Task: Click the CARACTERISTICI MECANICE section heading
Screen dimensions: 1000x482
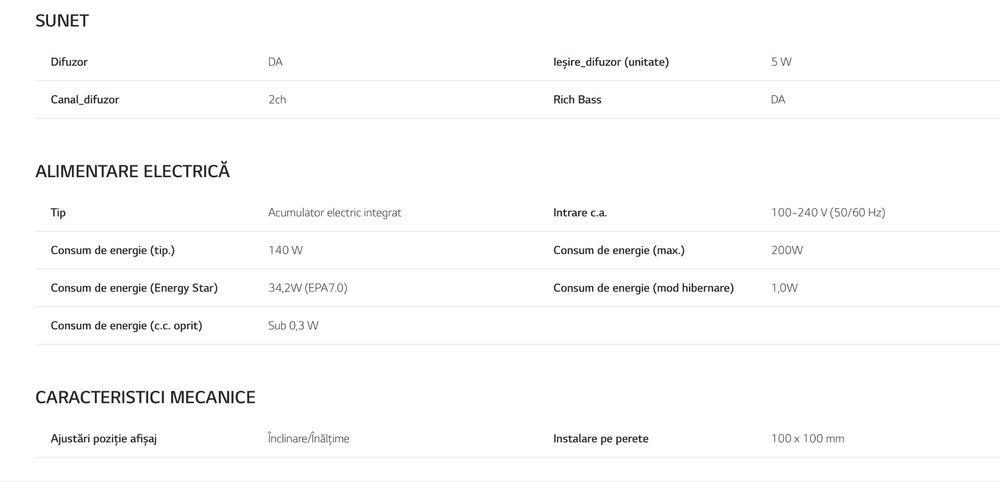Action: 145,397
